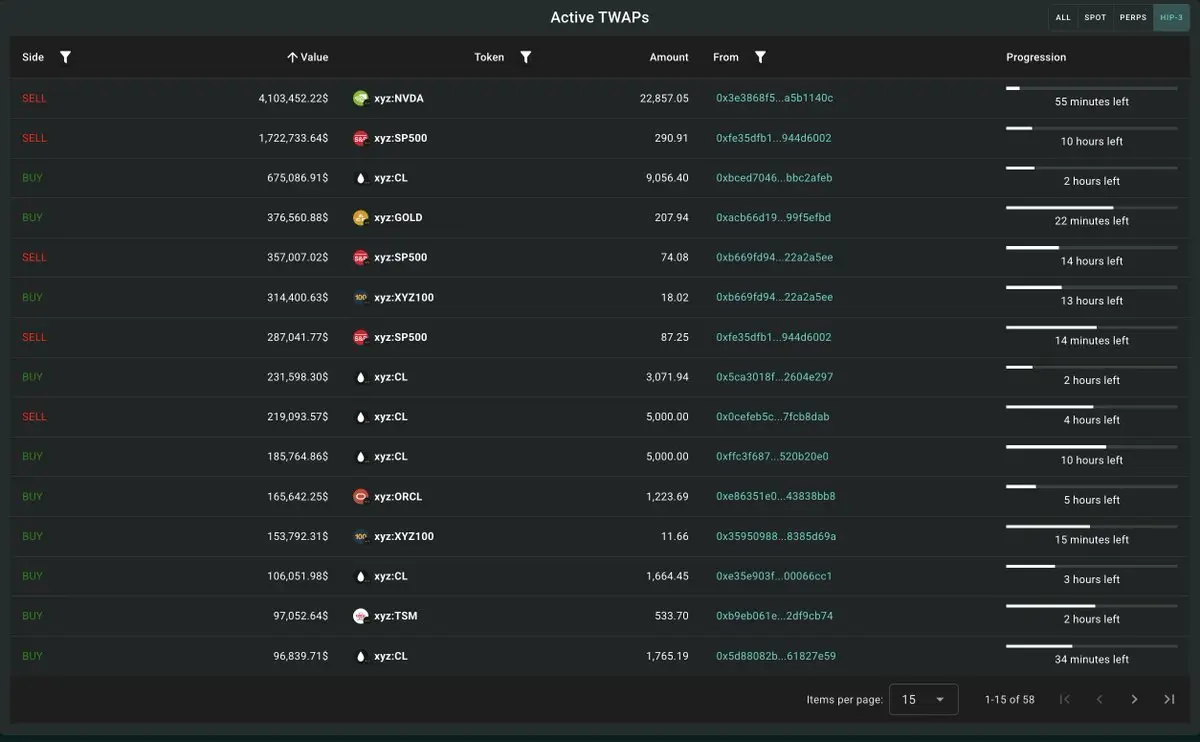
Task: Click the 1,223.69 amount cell
Action: pyautogui.click(x=667, y=496)
